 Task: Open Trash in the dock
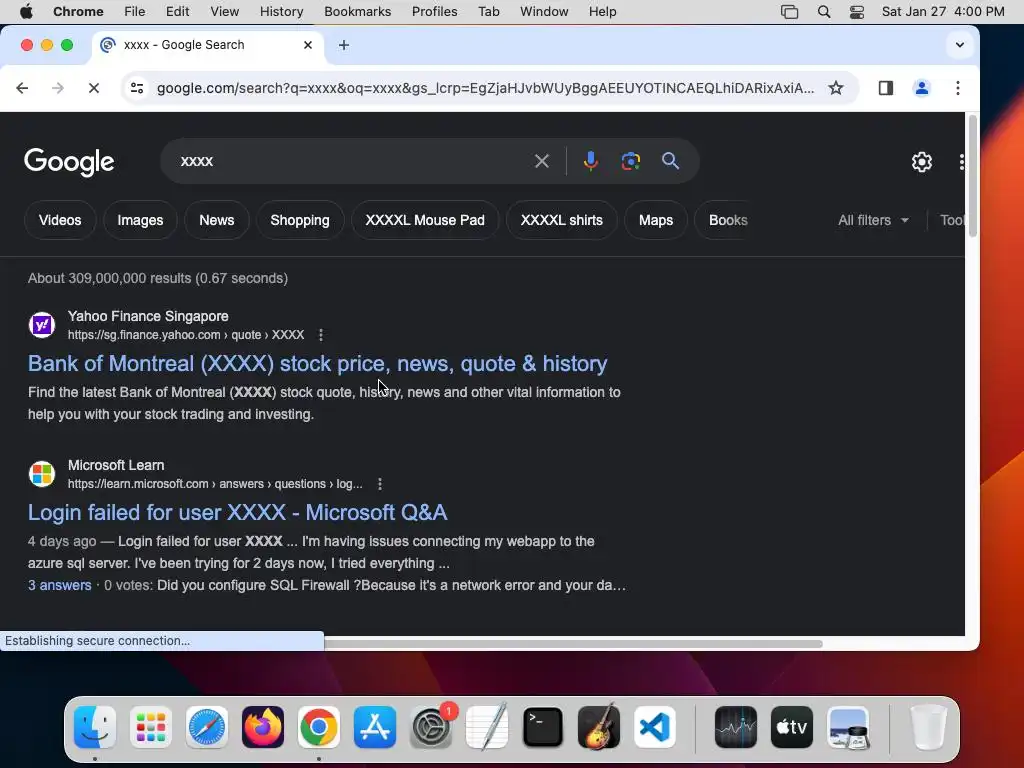click(x=928, y=727)
